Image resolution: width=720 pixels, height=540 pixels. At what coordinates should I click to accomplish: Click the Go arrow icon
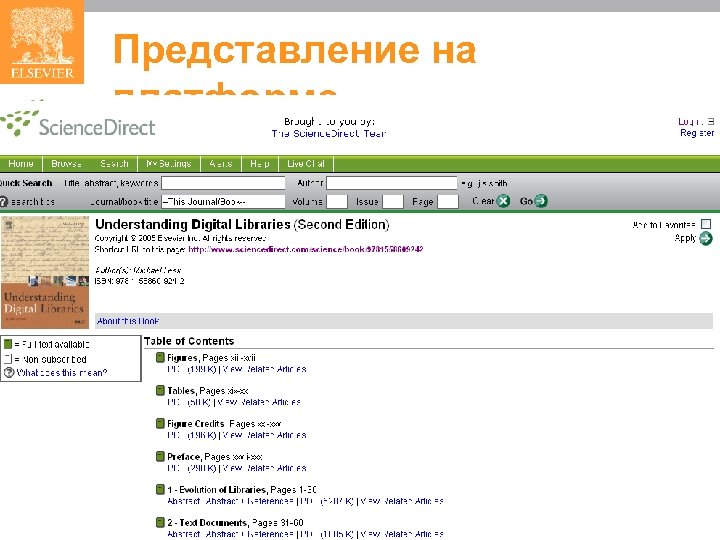click(541, 201)
